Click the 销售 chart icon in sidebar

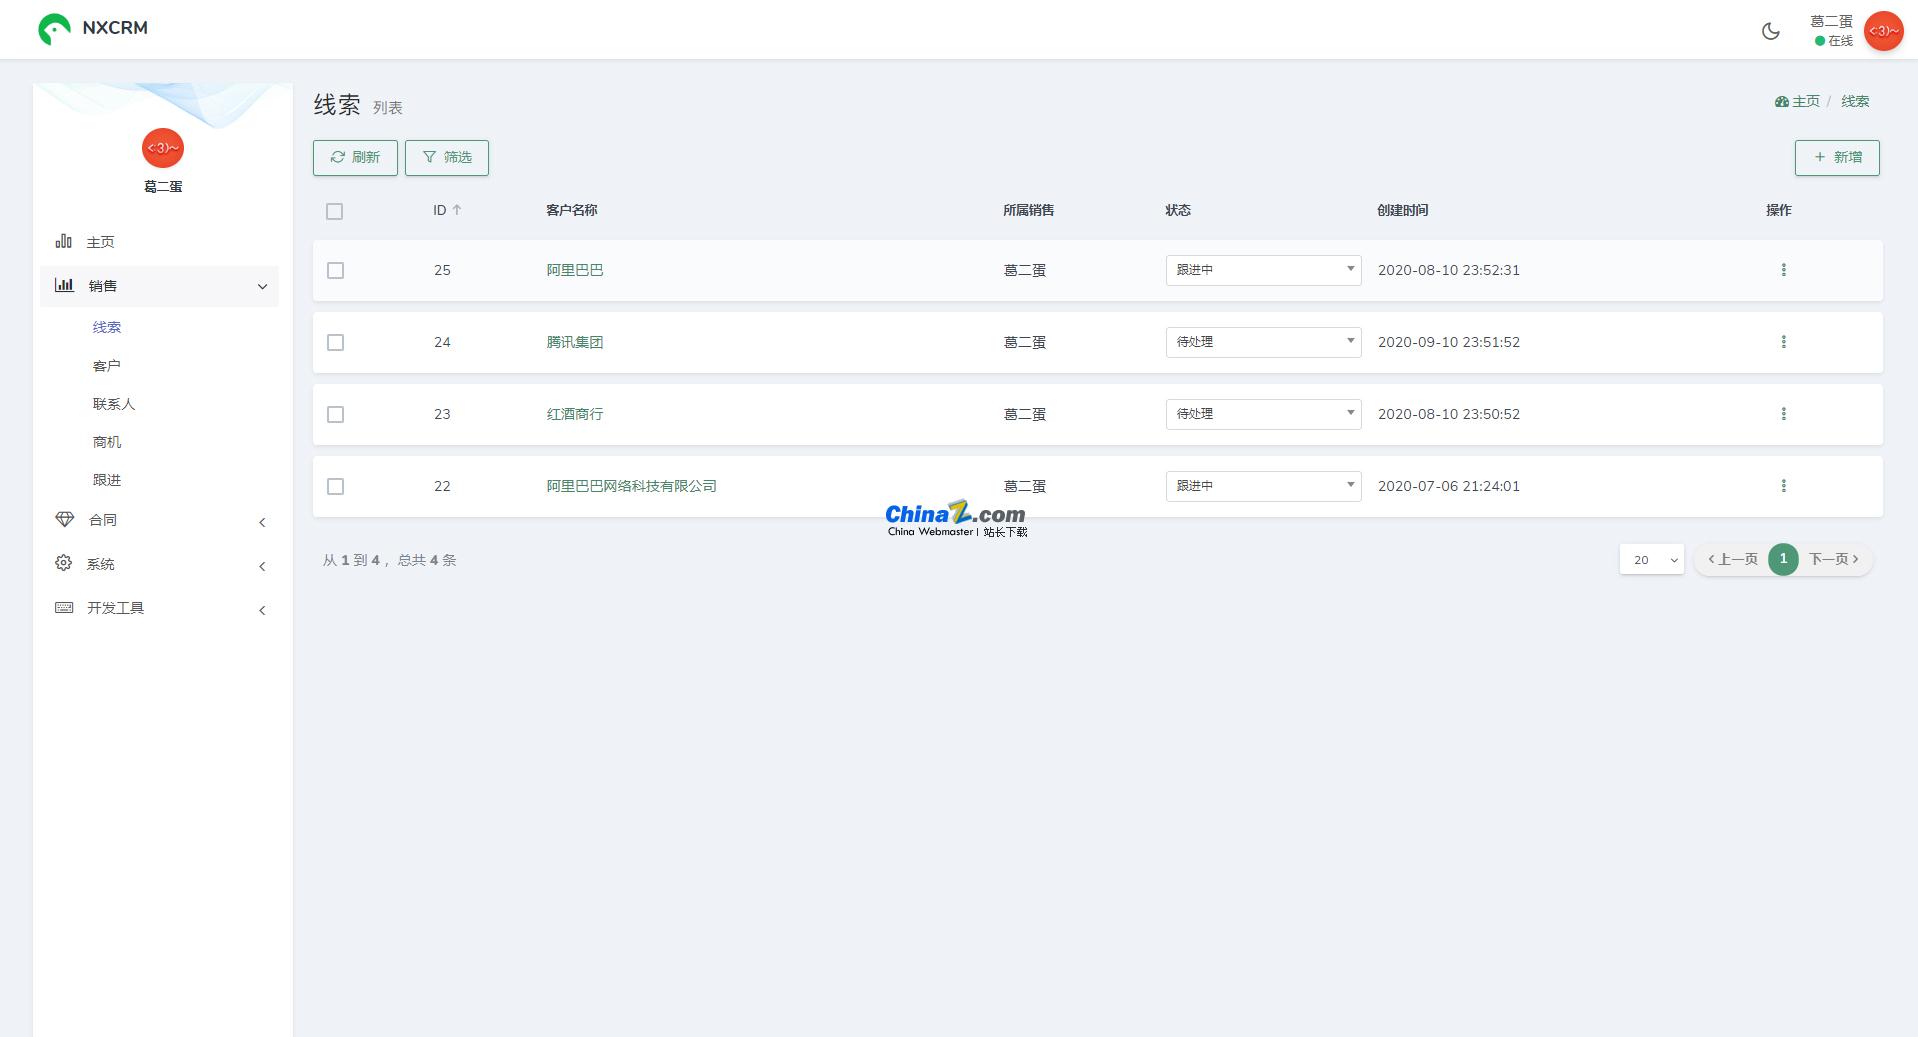64,285
